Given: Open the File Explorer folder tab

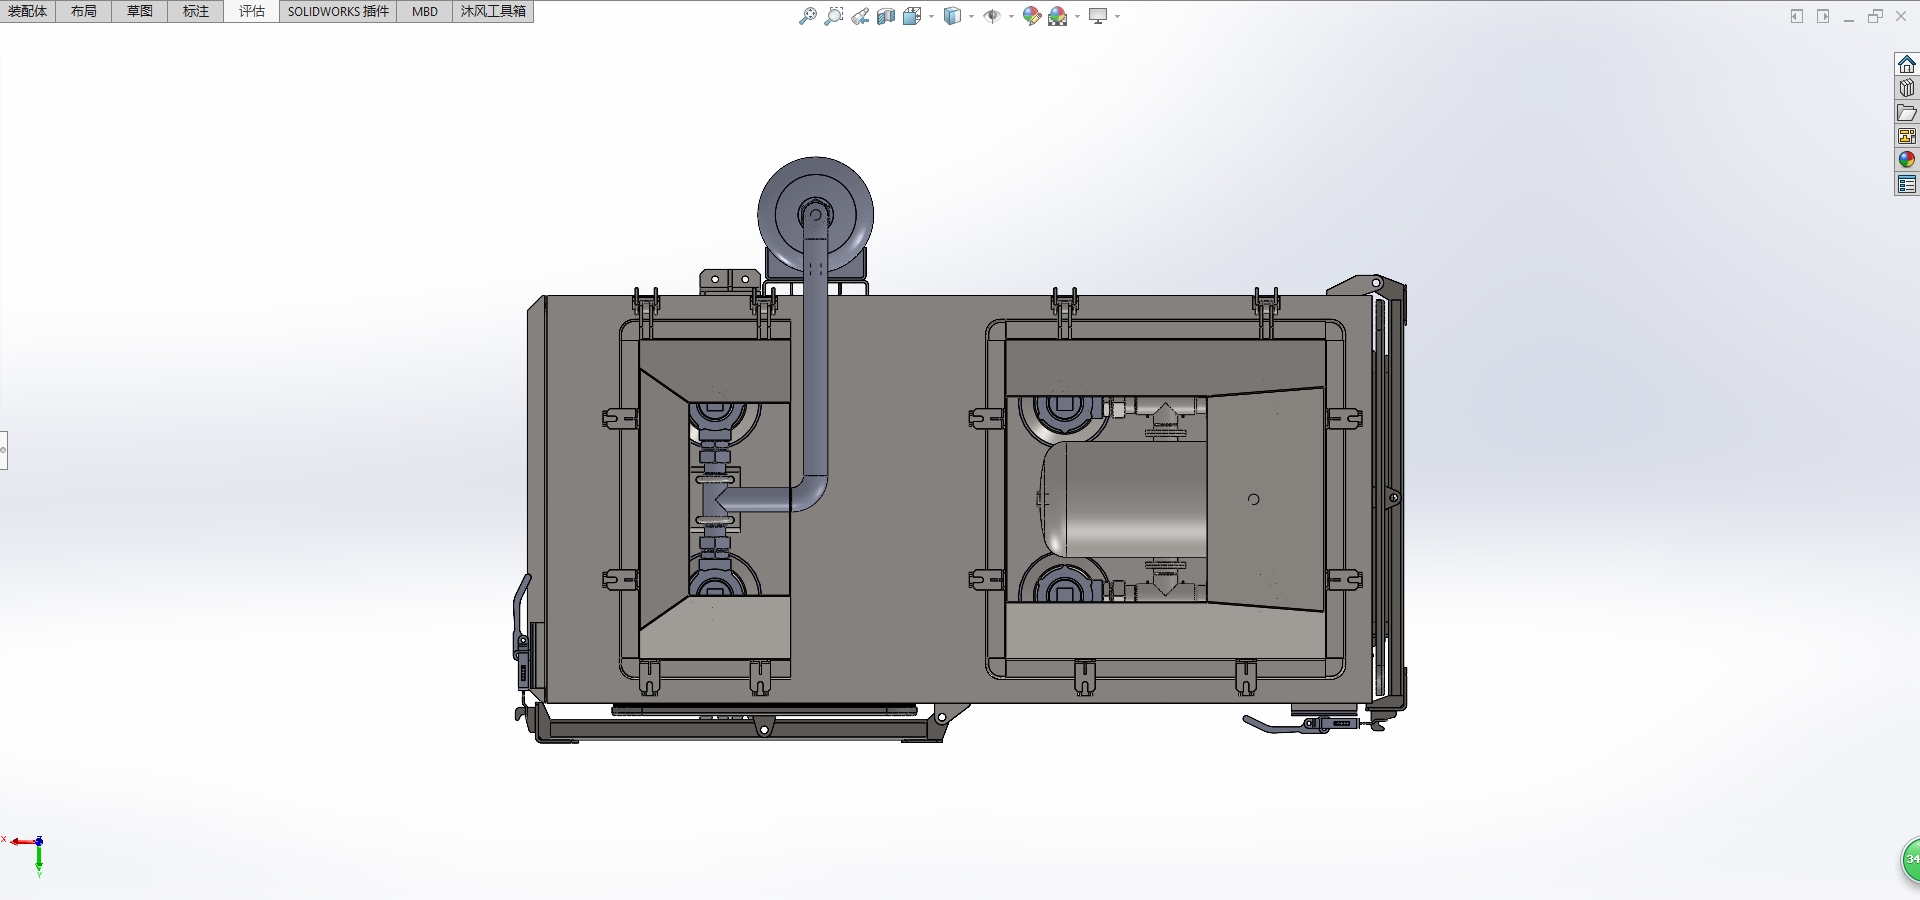Looking at the screenshot, I should [x=1907, y=112].
